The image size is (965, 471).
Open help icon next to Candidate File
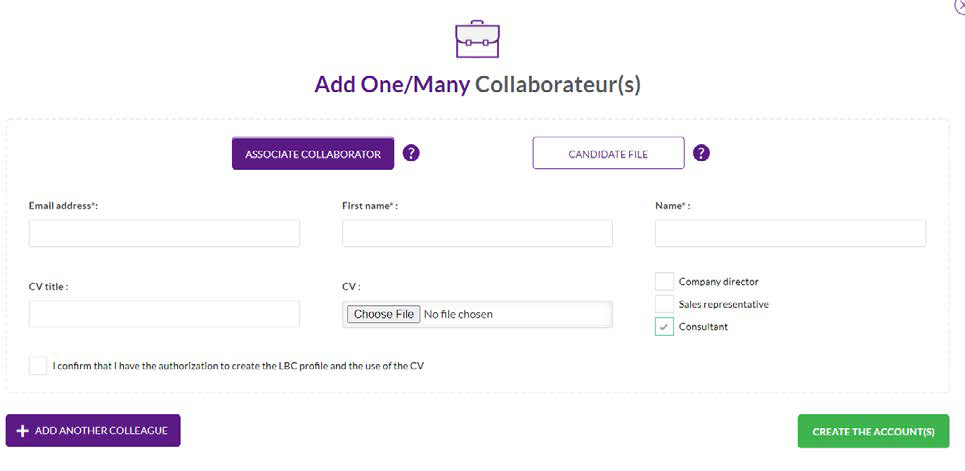click(x=701, y=153)
